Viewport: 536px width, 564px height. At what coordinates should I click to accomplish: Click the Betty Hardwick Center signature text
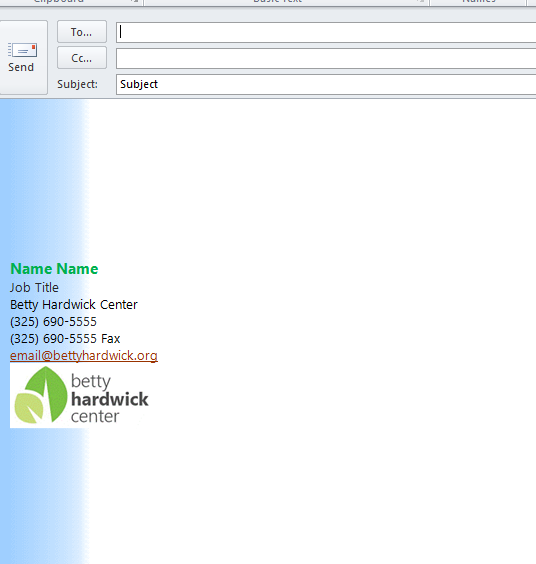click(x=74, y=305)
